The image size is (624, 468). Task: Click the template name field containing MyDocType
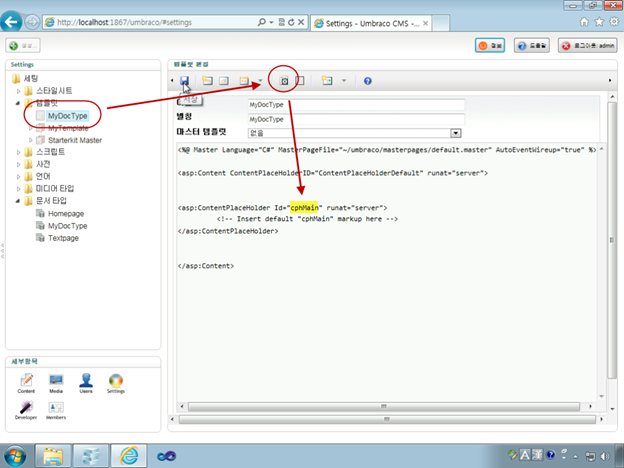[x=356, y=105]
